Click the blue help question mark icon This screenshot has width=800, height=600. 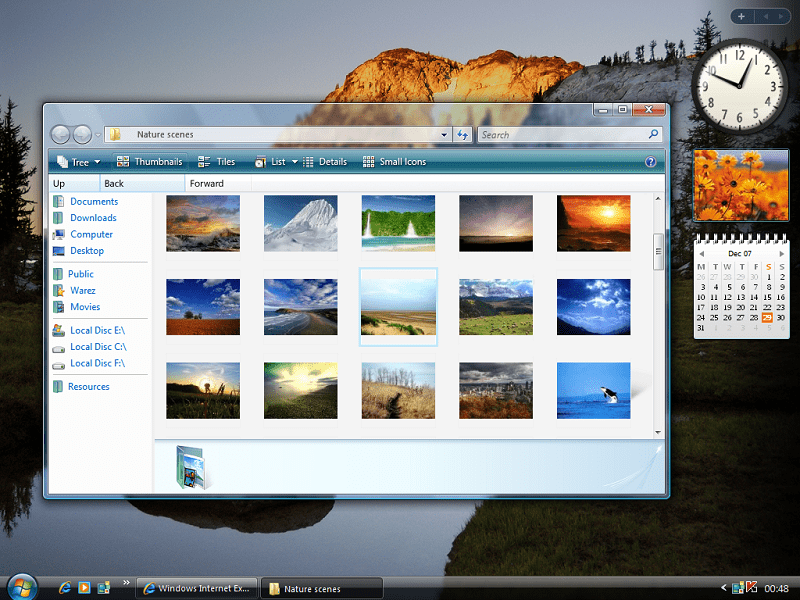click(650, 162)
